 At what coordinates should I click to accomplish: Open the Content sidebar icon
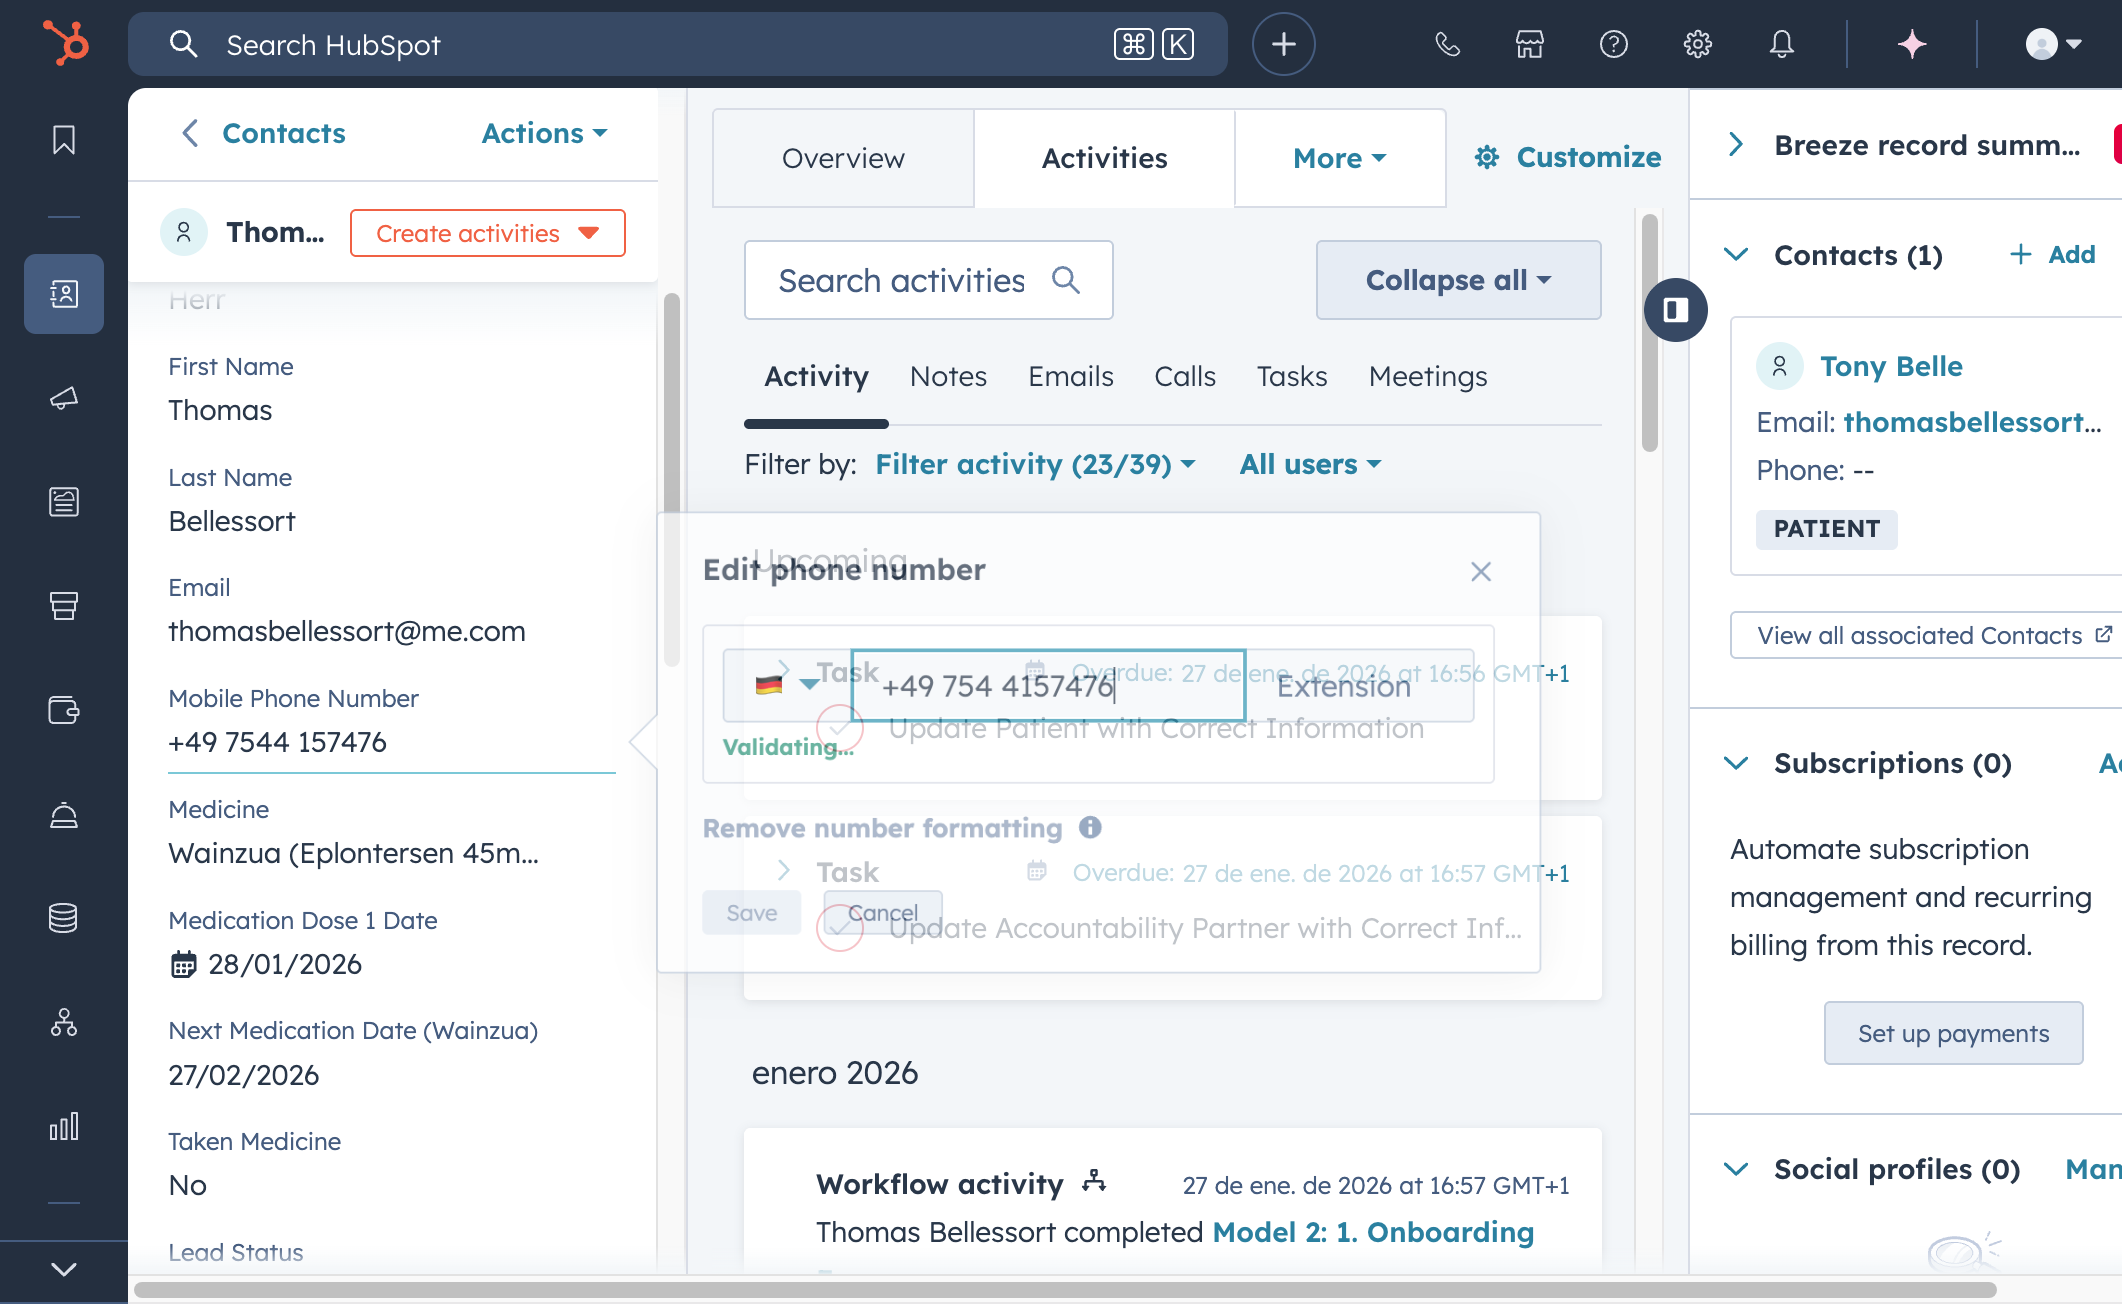coord(64,502)
